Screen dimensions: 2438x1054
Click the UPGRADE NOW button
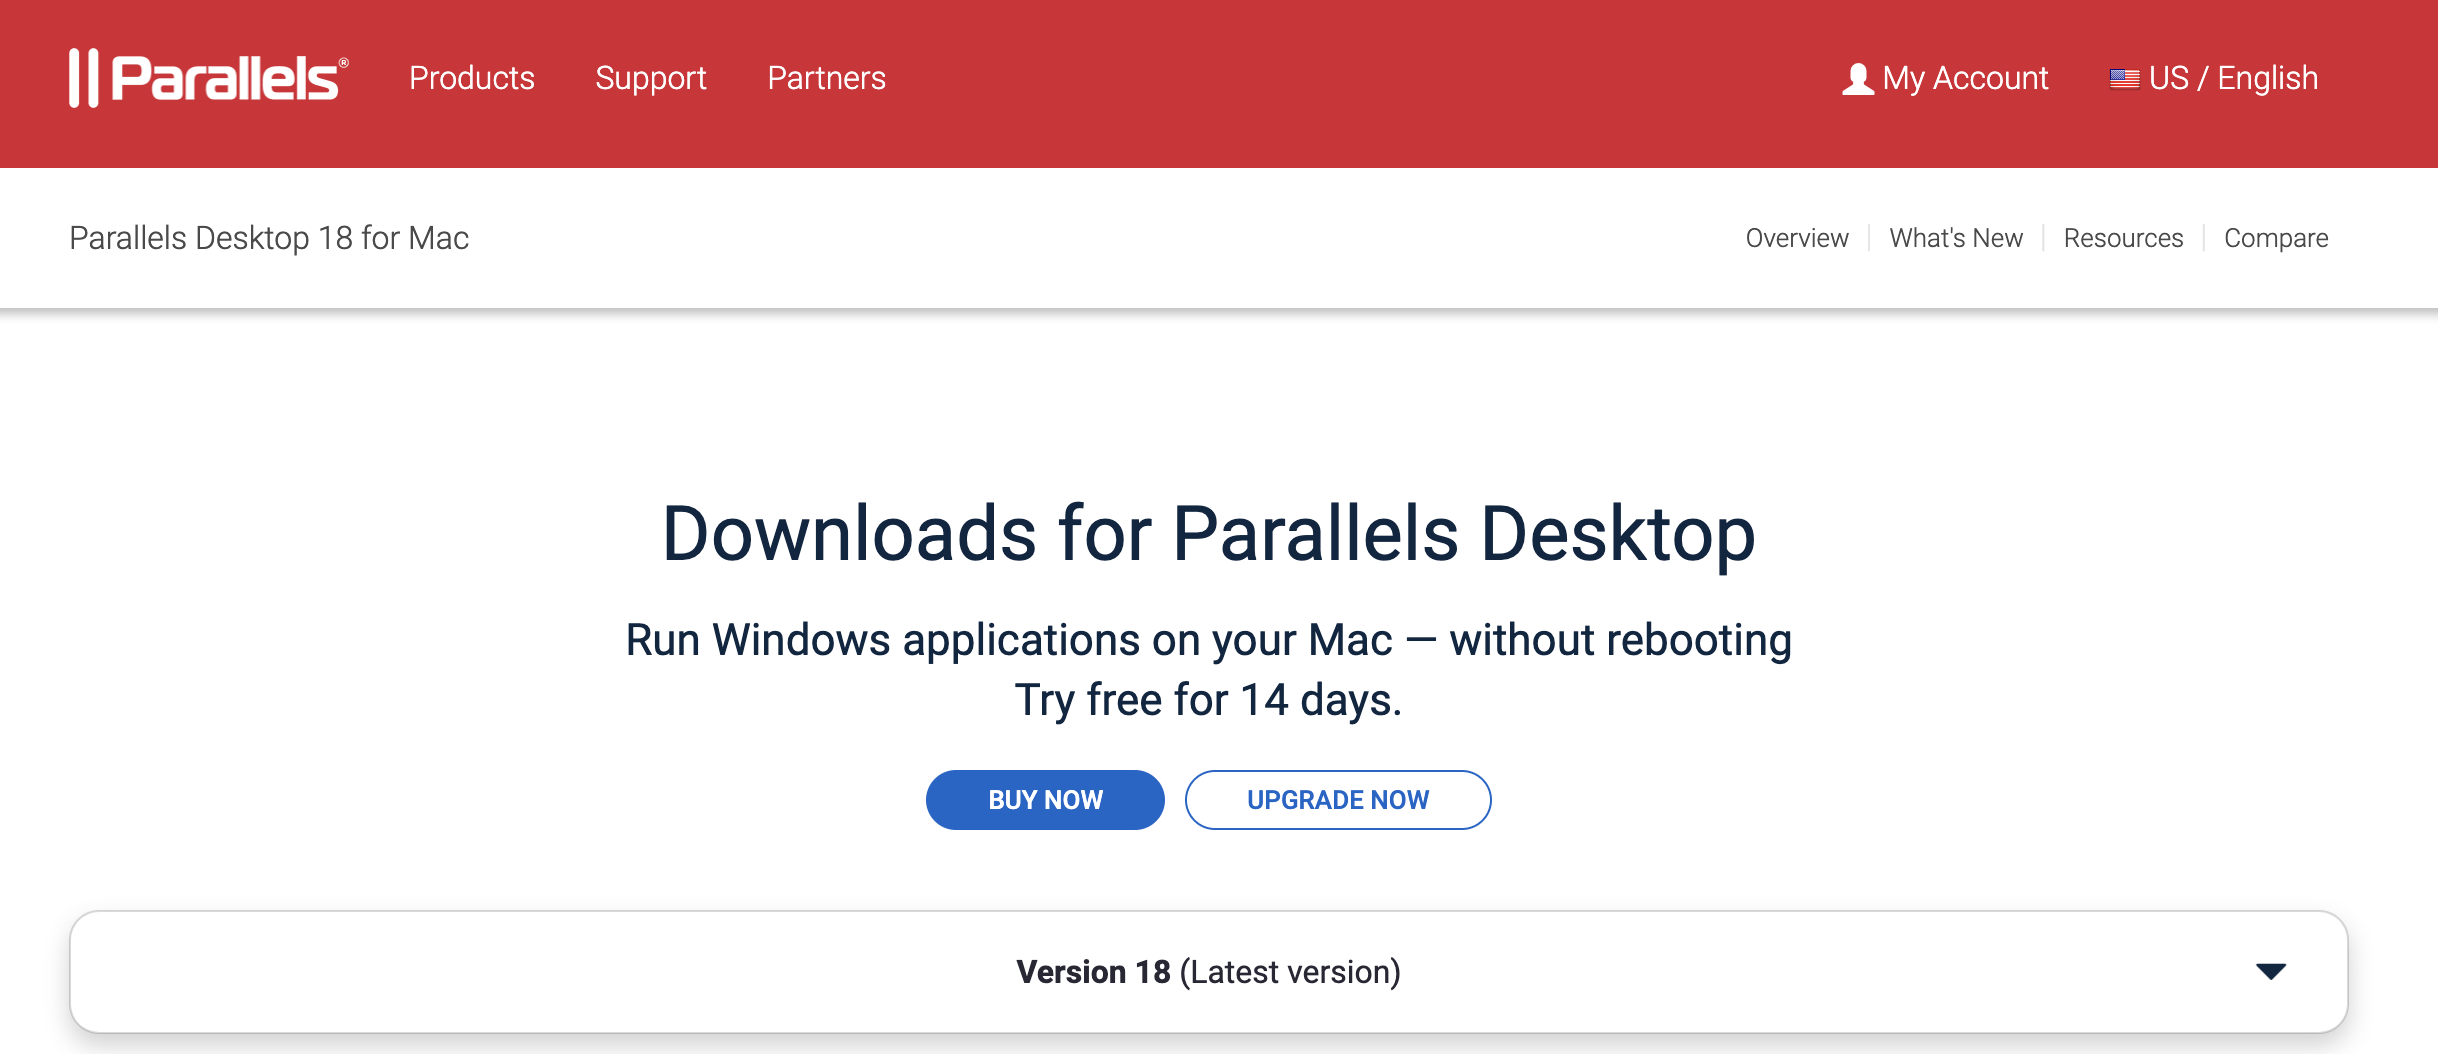[1338, 800]
